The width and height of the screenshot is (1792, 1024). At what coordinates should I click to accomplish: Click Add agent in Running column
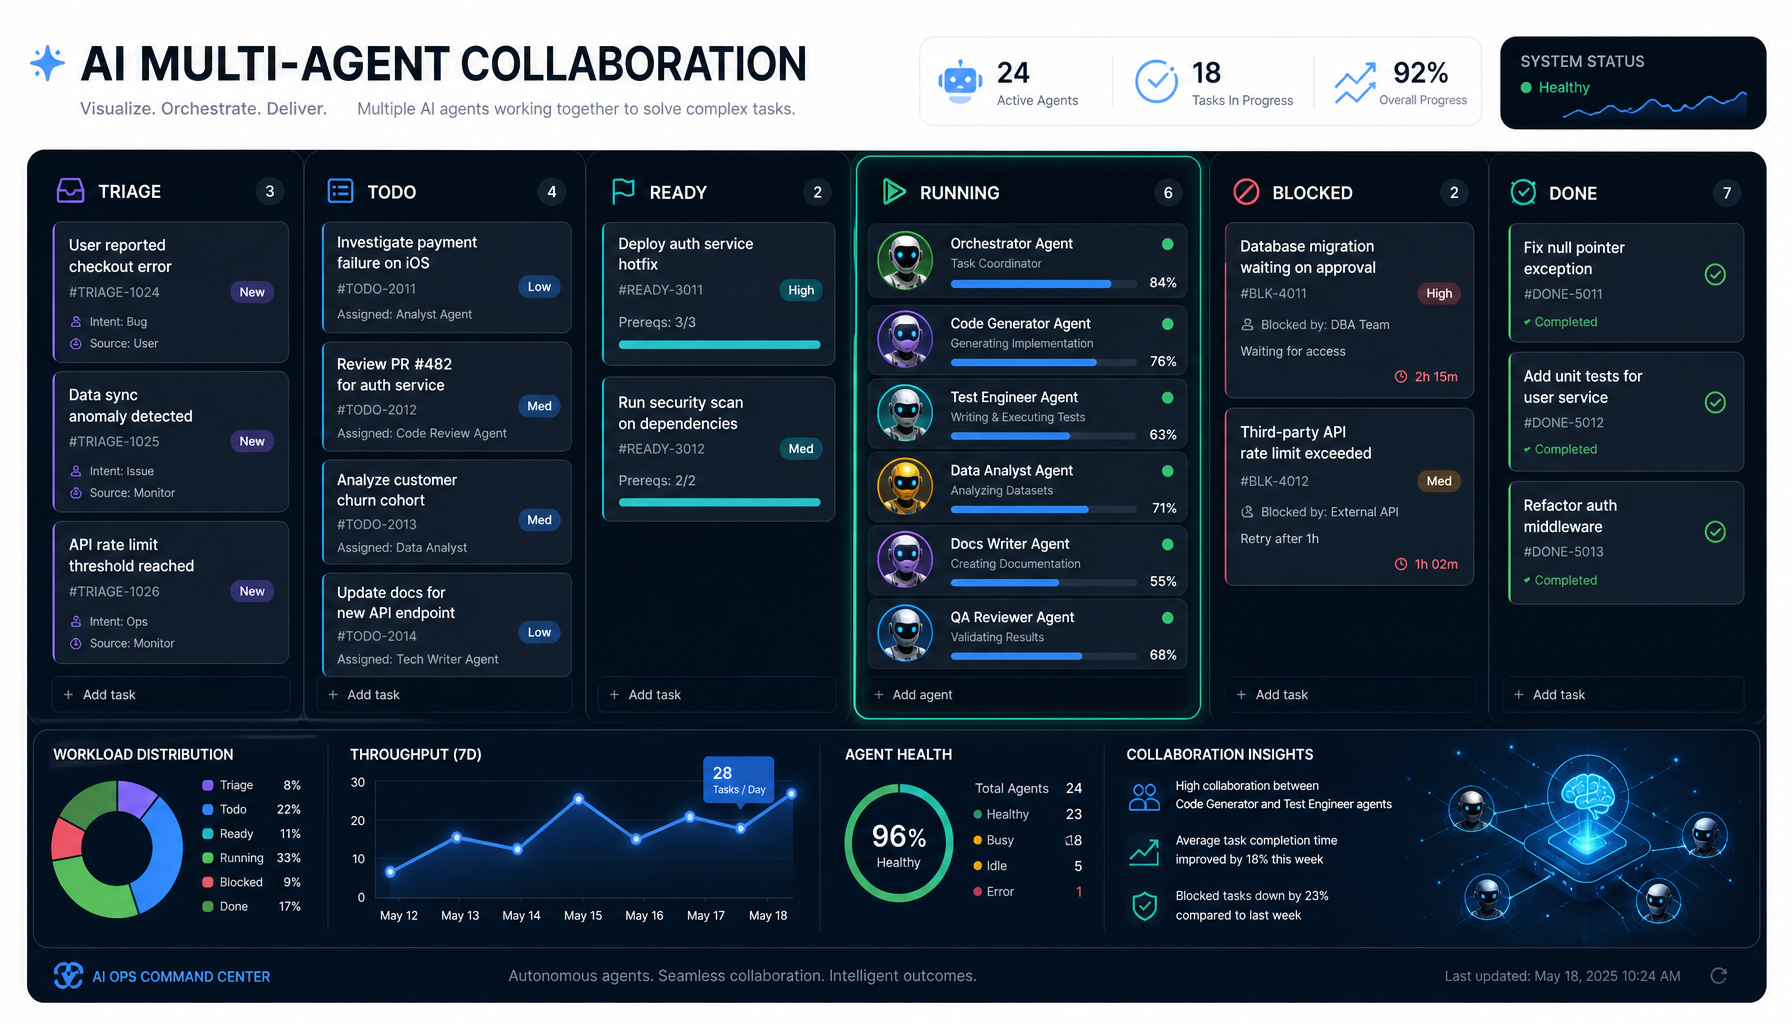1028,694
